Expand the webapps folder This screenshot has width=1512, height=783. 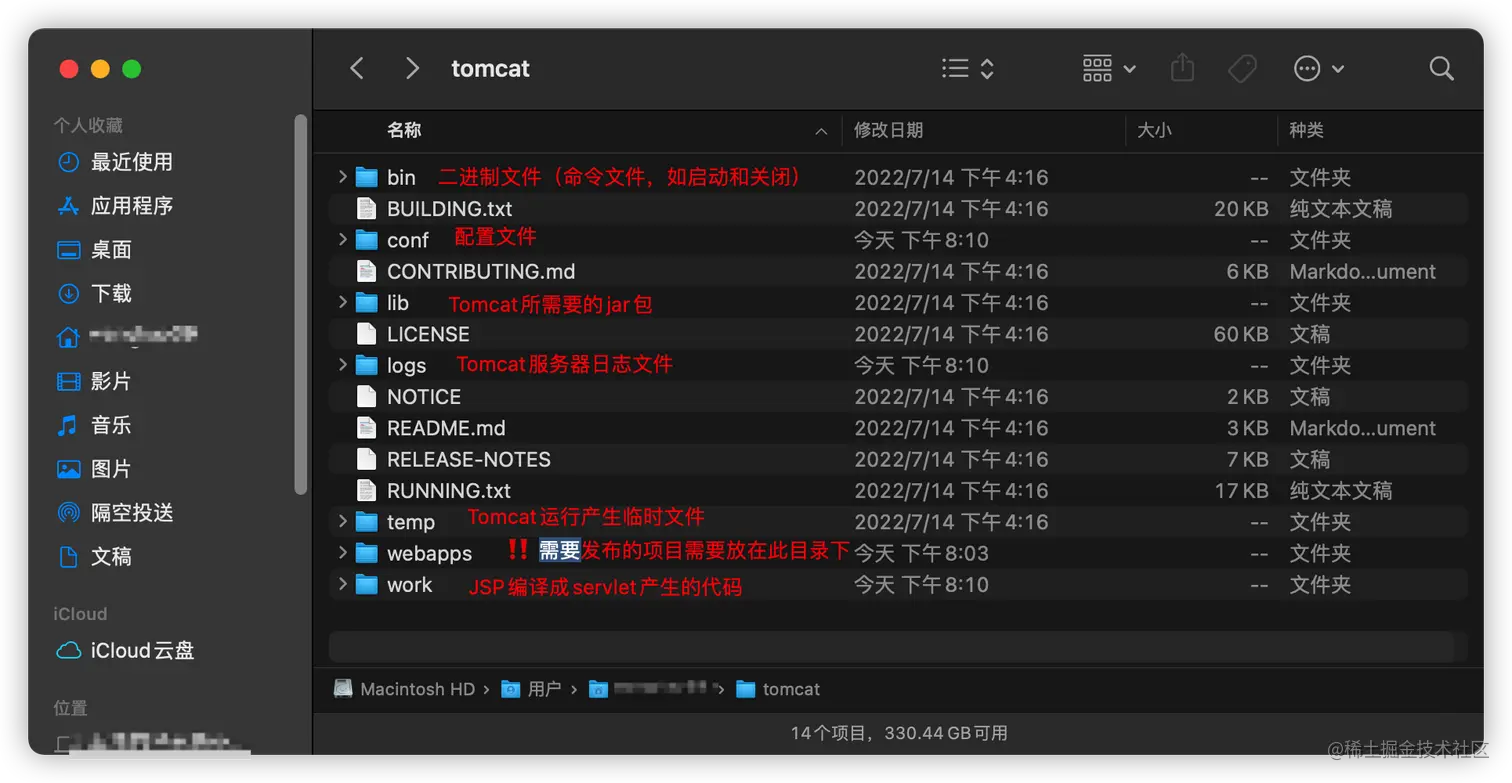(x=342, y=553)
